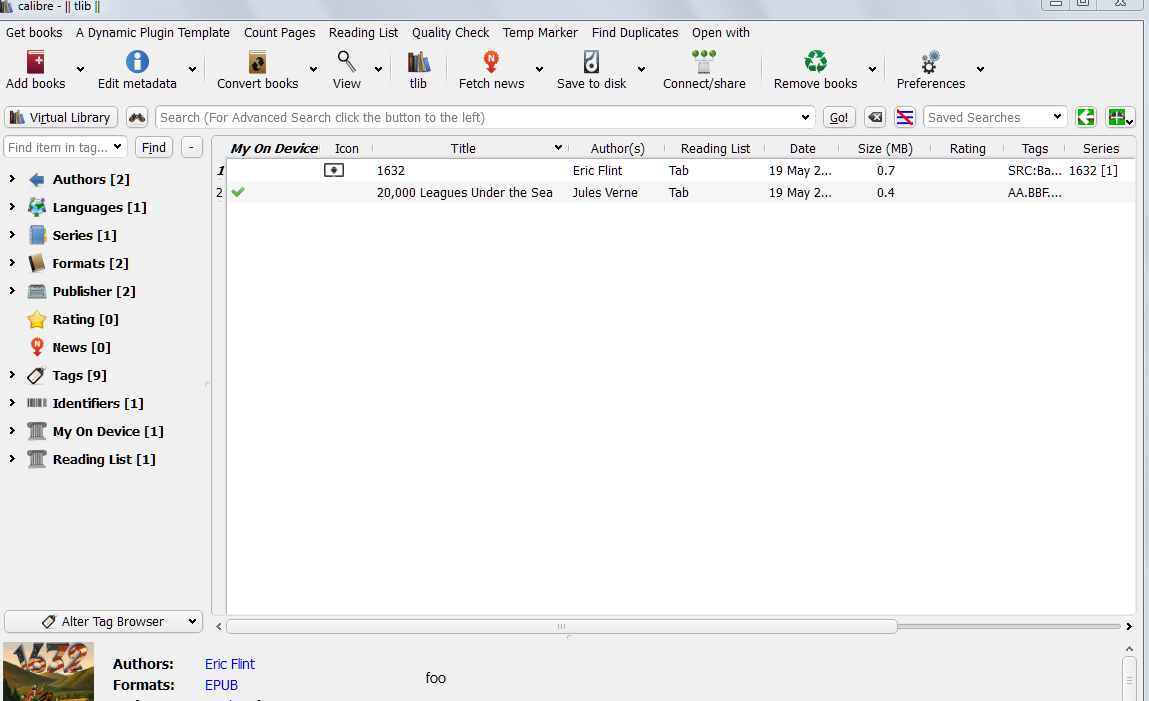Sort by the Title column header
1149x701 pixels.
click(x=462, y=148)
